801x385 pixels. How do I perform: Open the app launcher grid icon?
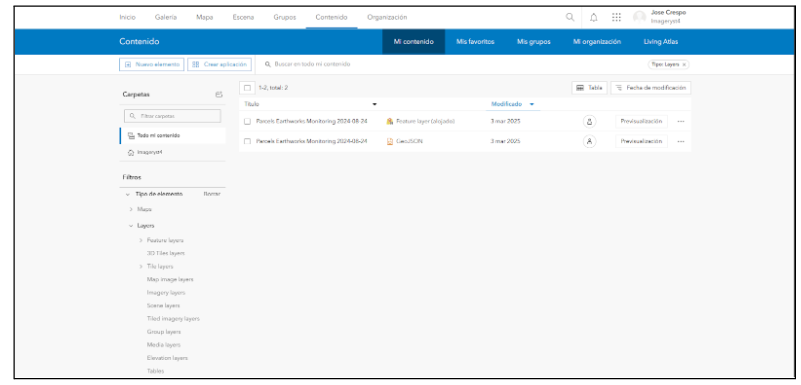(616, 17)
